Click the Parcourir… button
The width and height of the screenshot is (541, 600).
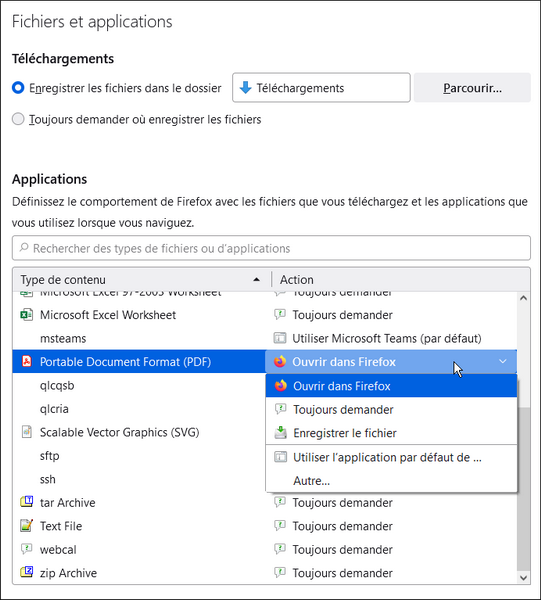pos(472,88)
